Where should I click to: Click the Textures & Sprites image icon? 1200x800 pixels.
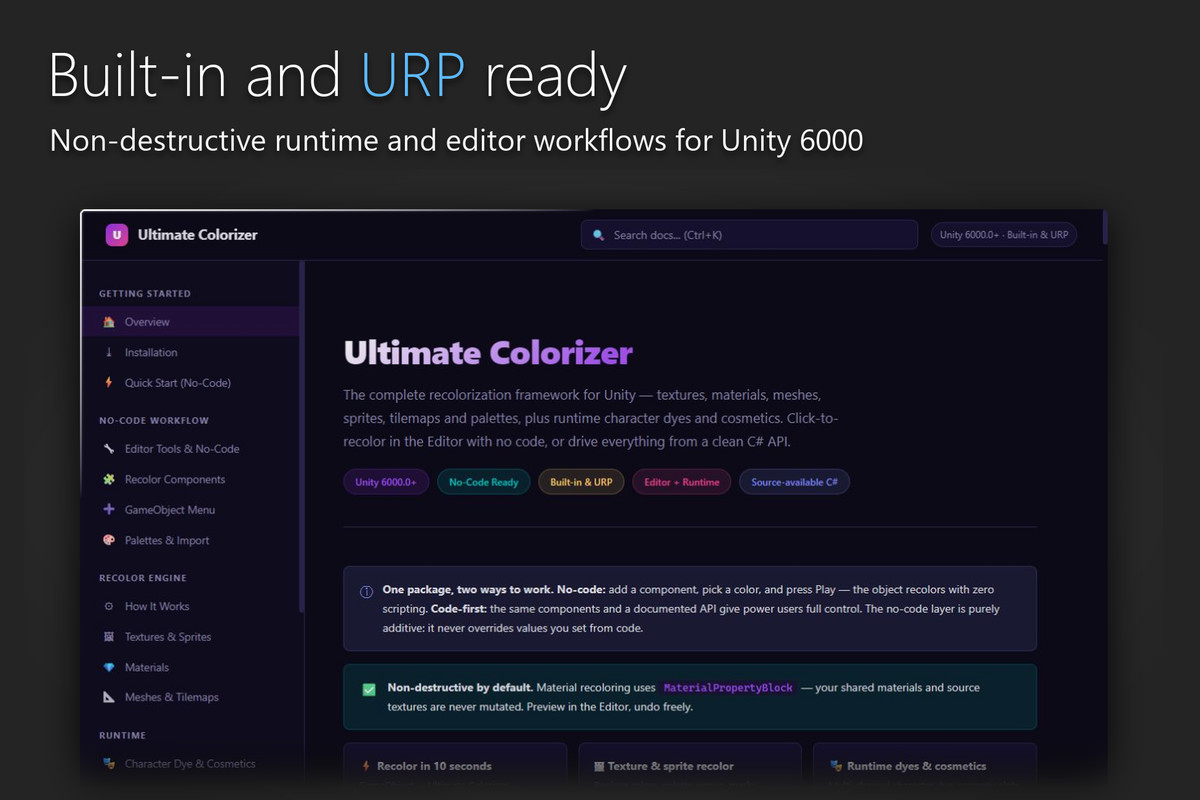109,637
